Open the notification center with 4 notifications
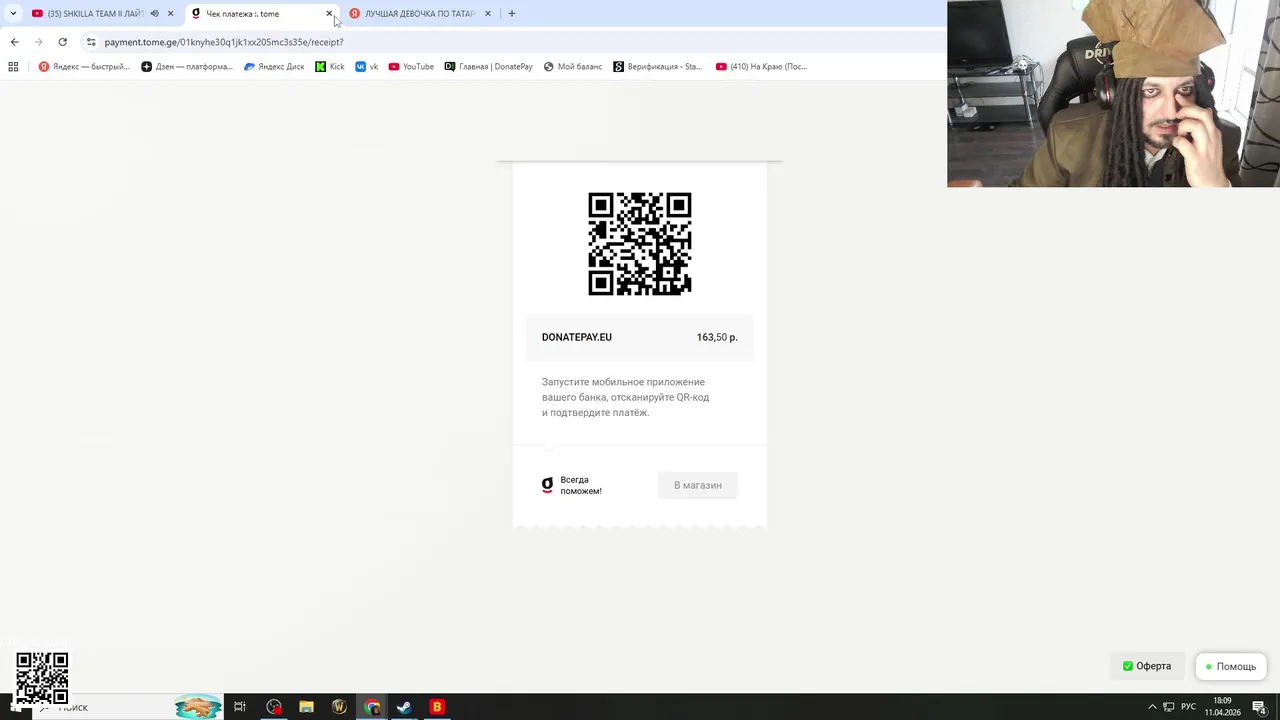 coord(1260,707)
